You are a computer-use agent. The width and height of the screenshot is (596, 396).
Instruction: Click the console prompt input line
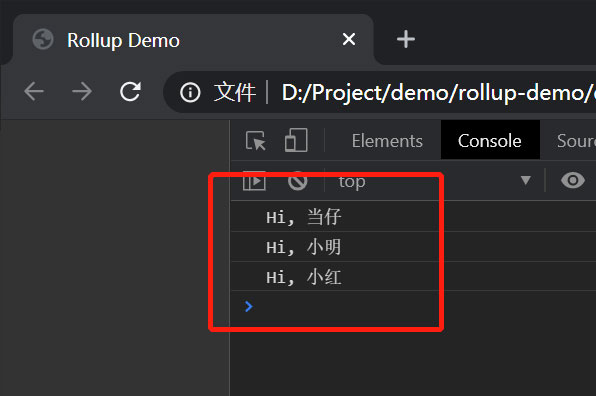pyautogui.click(x=413, y=306)
